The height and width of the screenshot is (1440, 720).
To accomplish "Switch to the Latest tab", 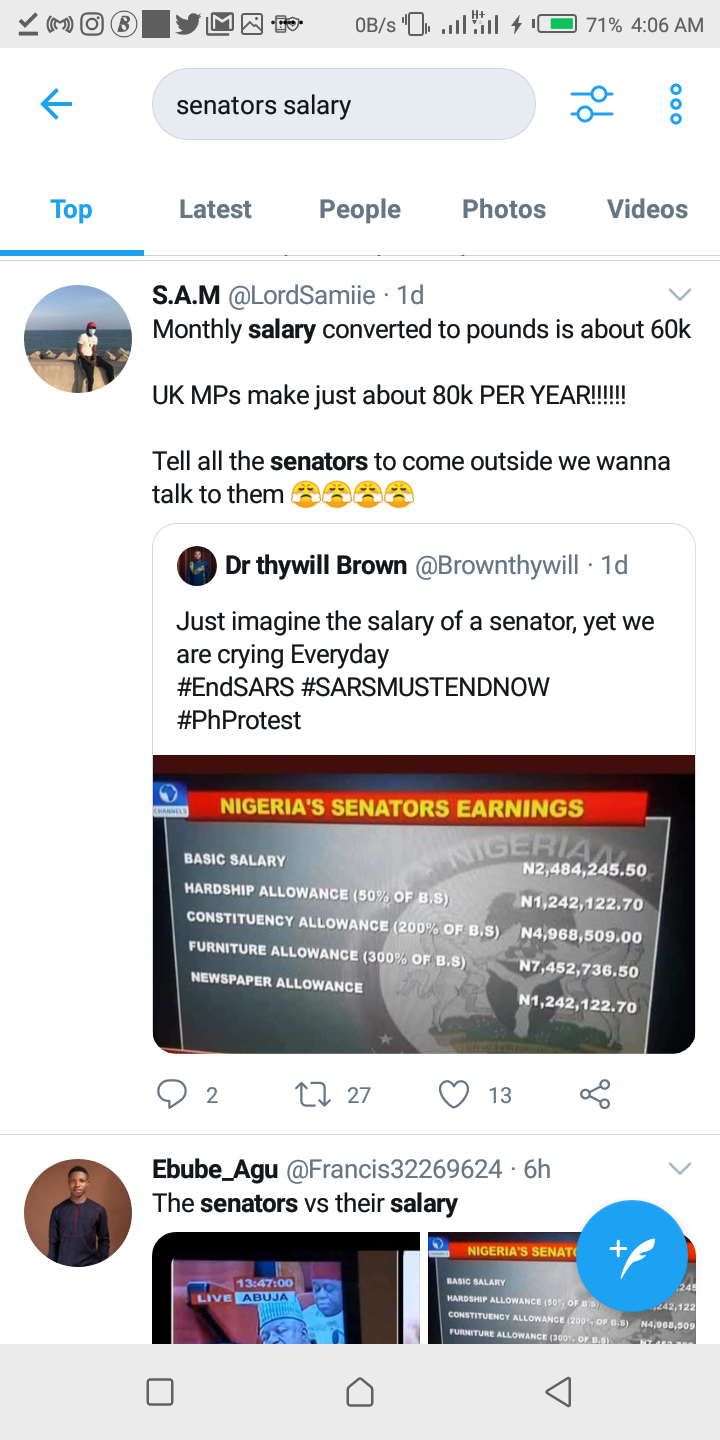I will tap(215, 209).
